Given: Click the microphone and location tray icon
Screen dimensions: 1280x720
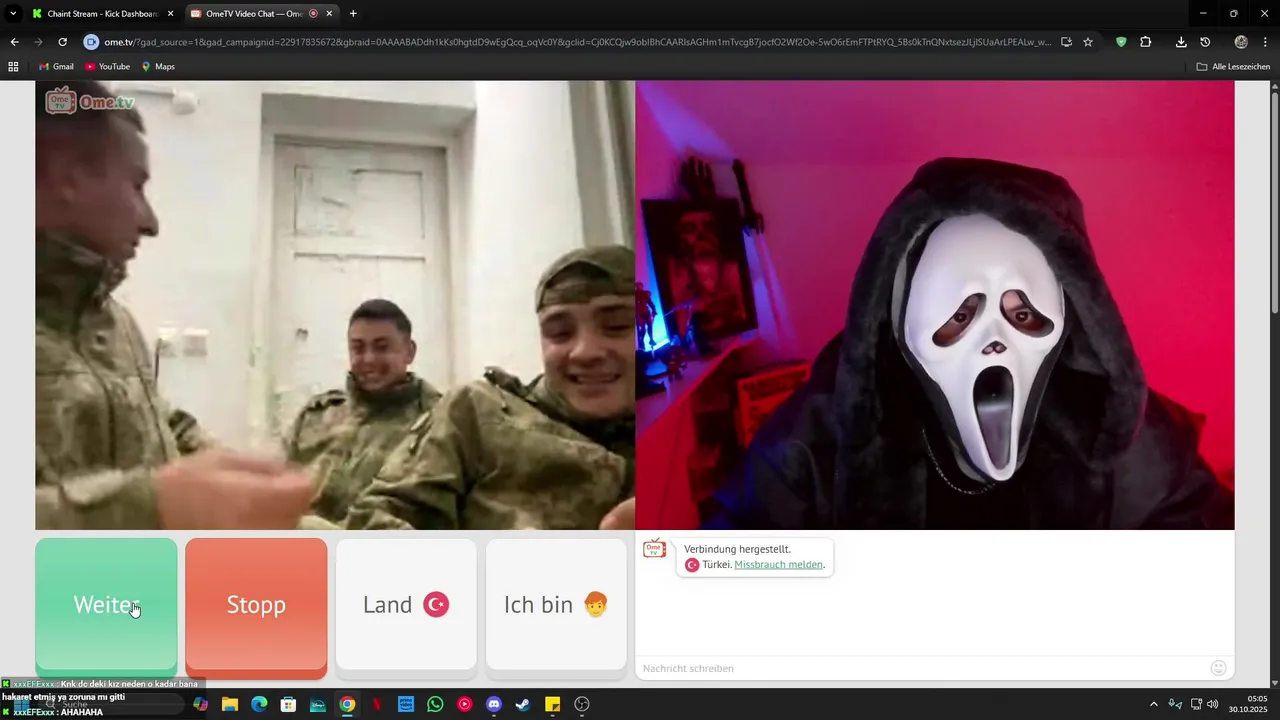Looking at the screenshot, I should coord(1175,704).
